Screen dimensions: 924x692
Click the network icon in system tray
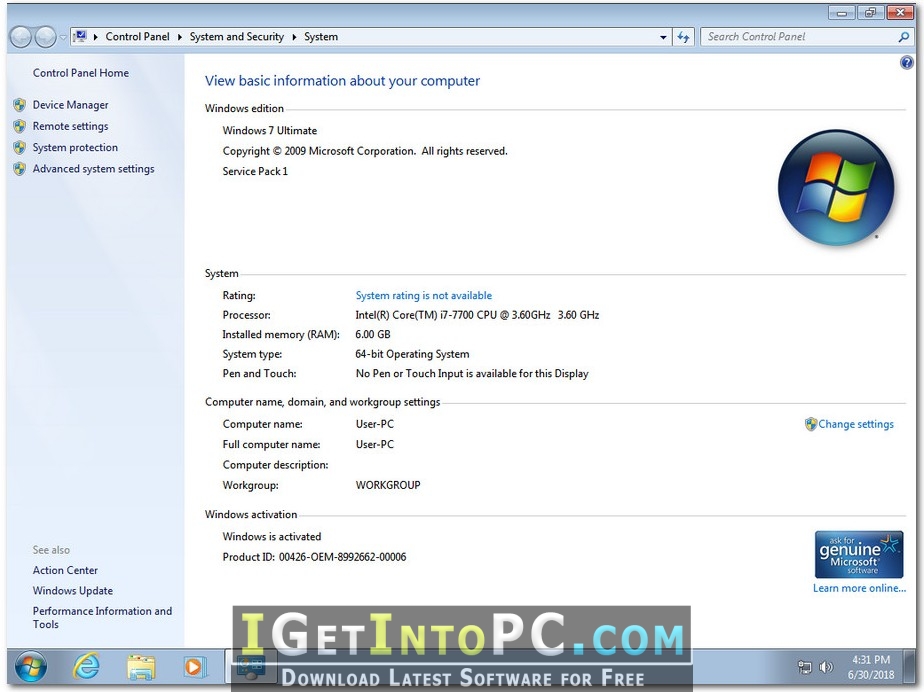tap(804, 667)
